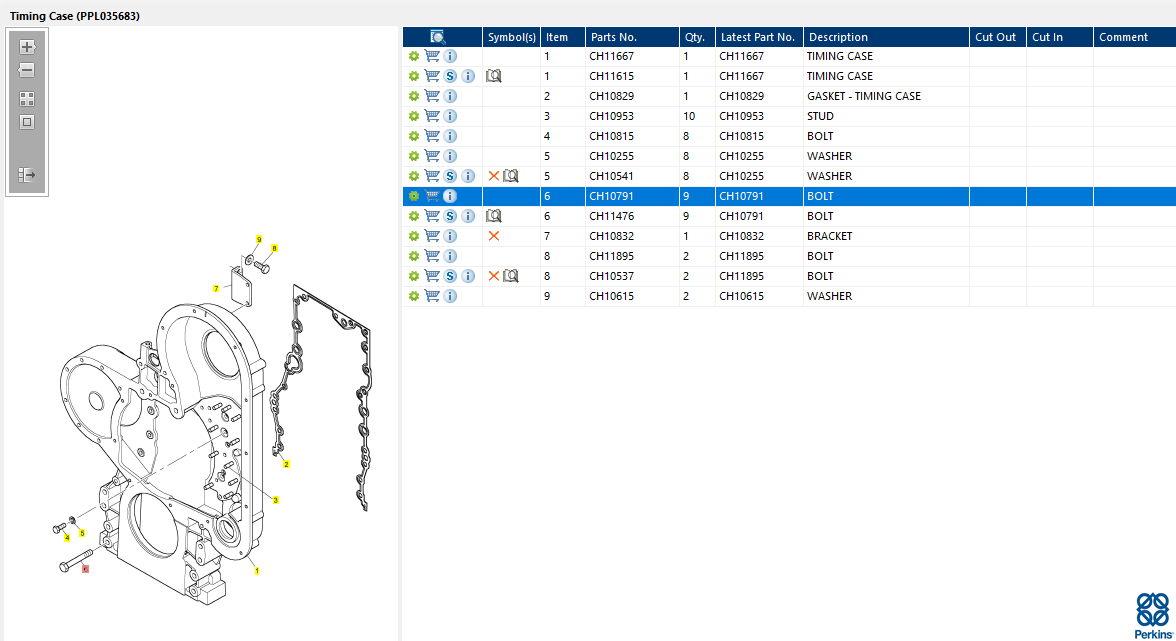1176x641 pixels.
Task: Click the Latest Part No. column header
Action: tap(760, 37)
